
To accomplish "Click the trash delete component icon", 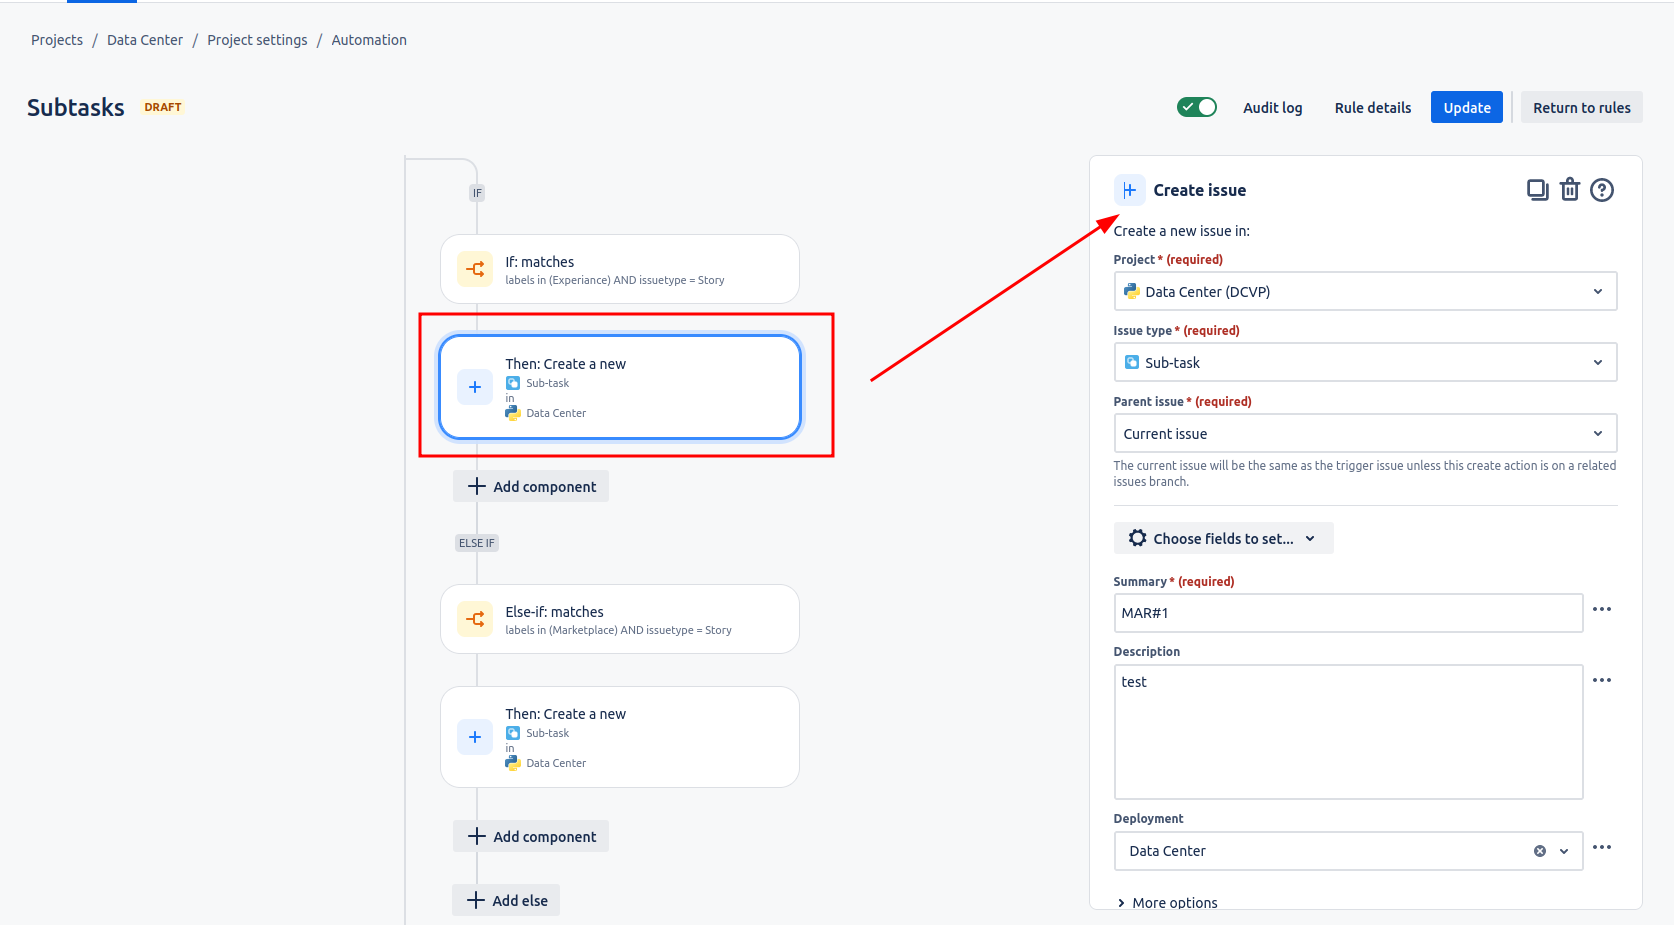I will (1569, 190).
